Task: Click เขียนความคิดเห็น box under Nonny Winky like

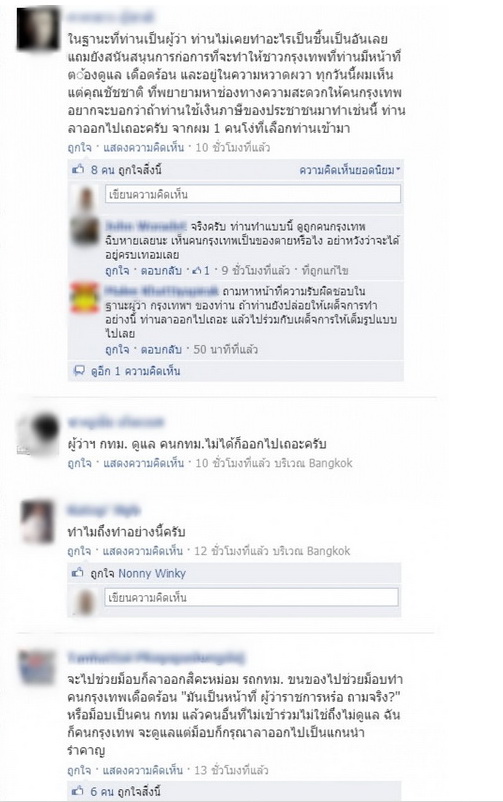Action: pos(251,597)
